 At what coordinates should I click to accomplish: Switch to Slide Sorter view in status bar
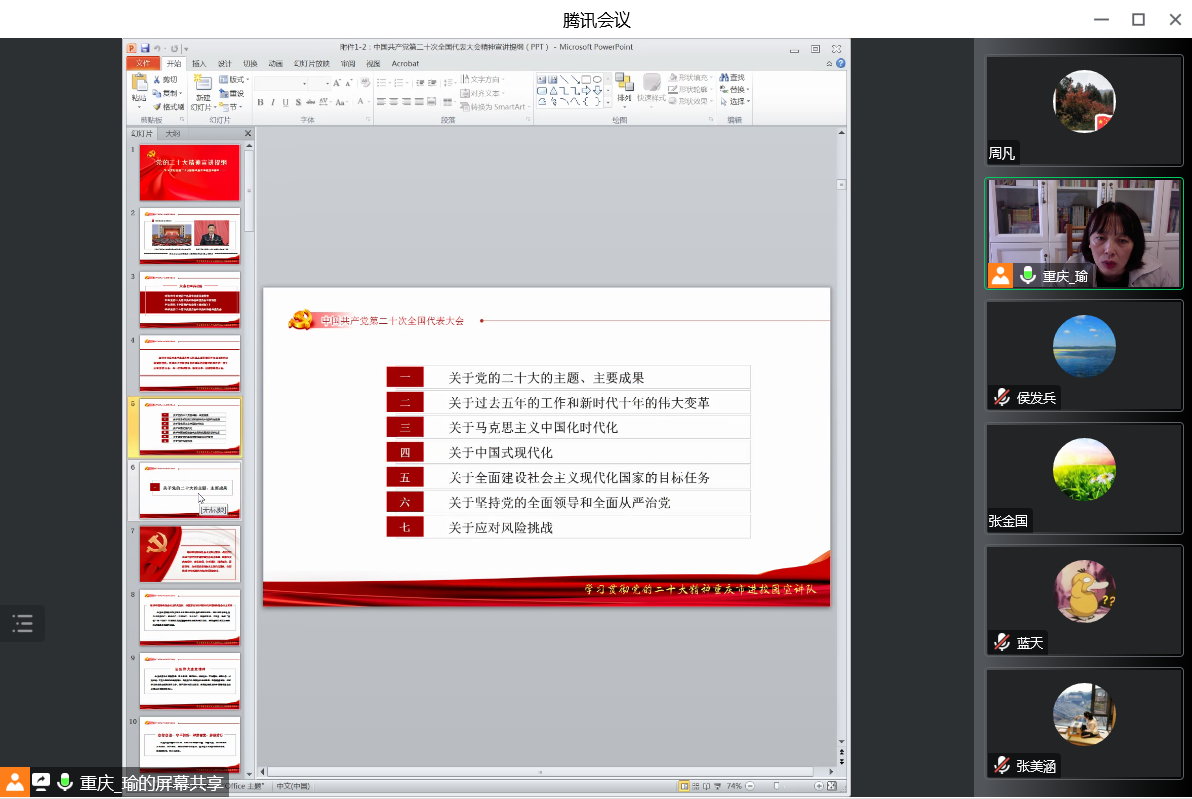click(x=697, y=786)
